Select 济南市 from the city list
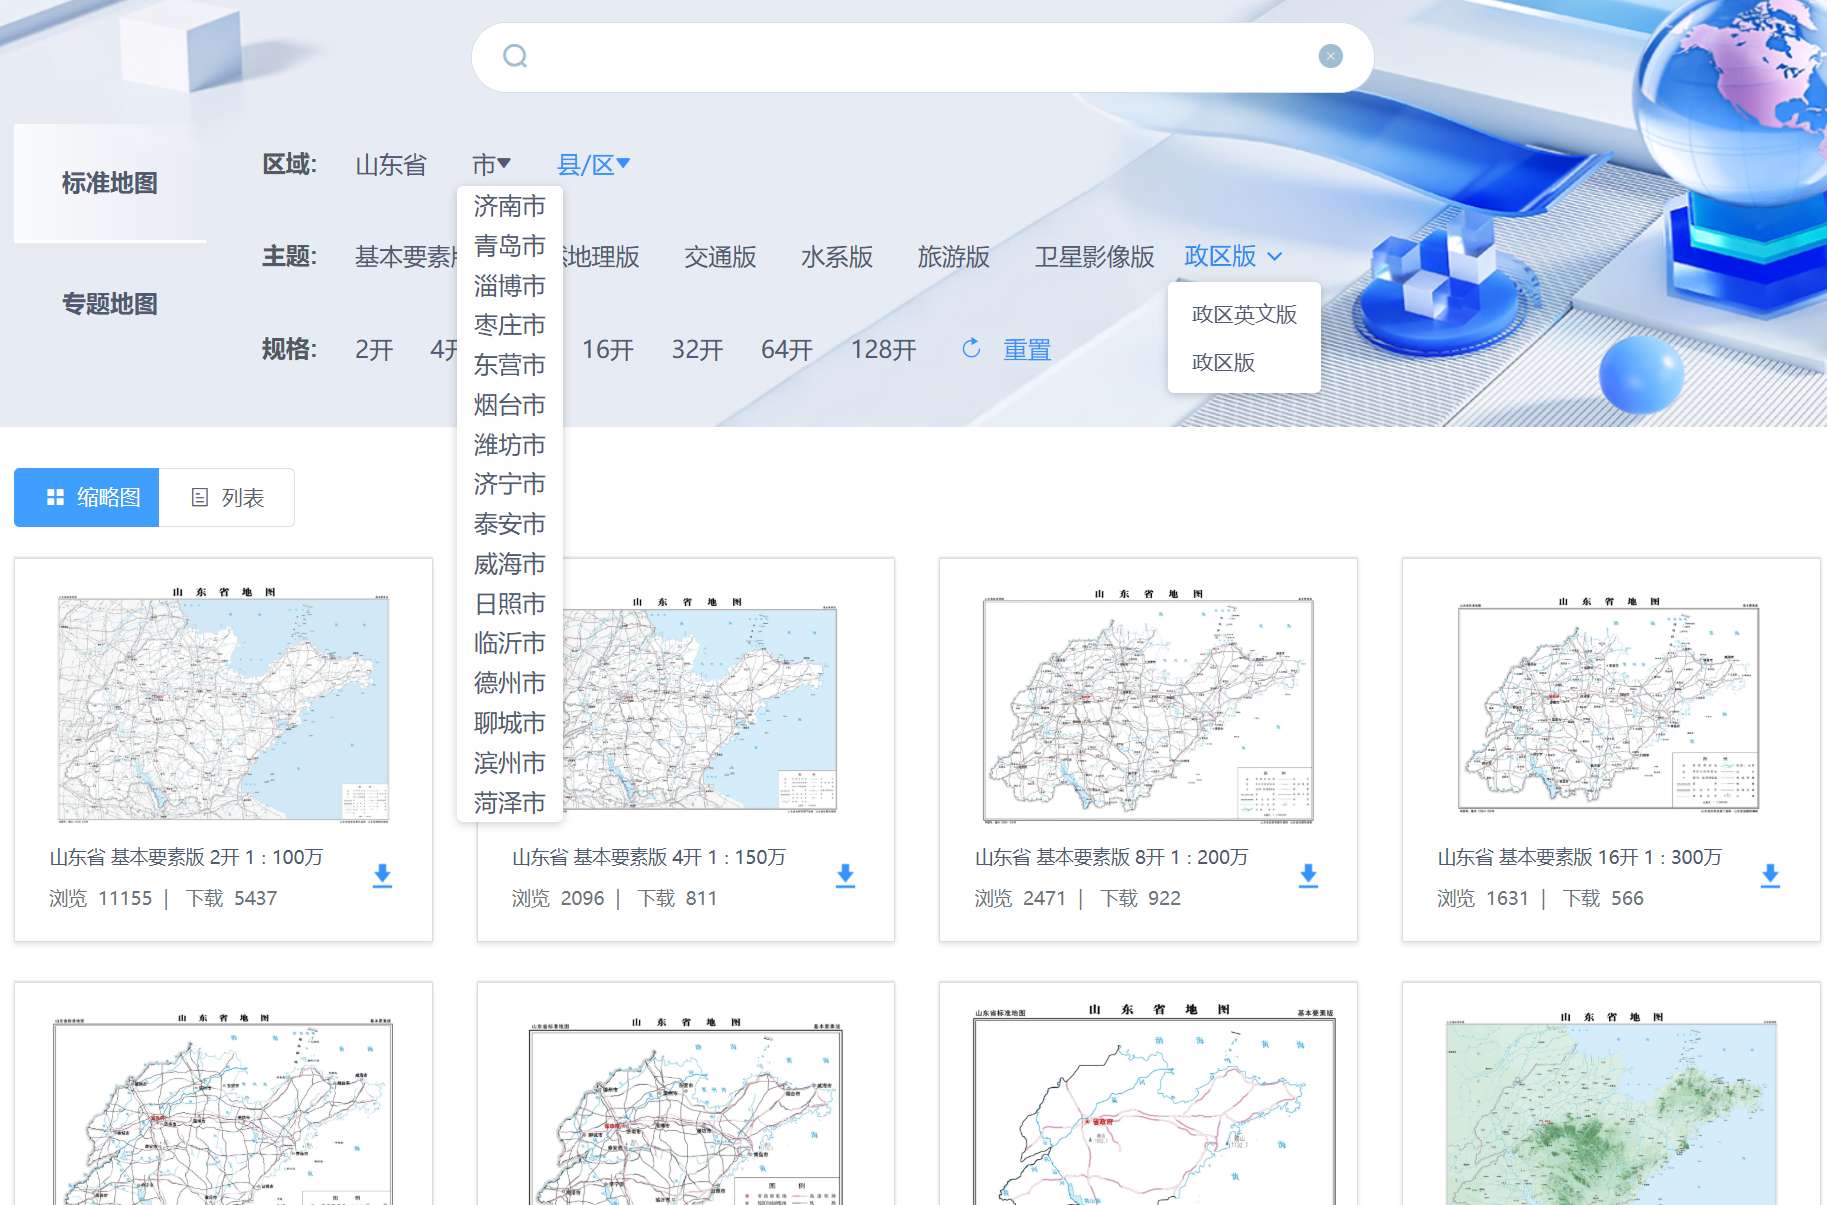Screen dimensions: 1827x1205 coord(510,206)
